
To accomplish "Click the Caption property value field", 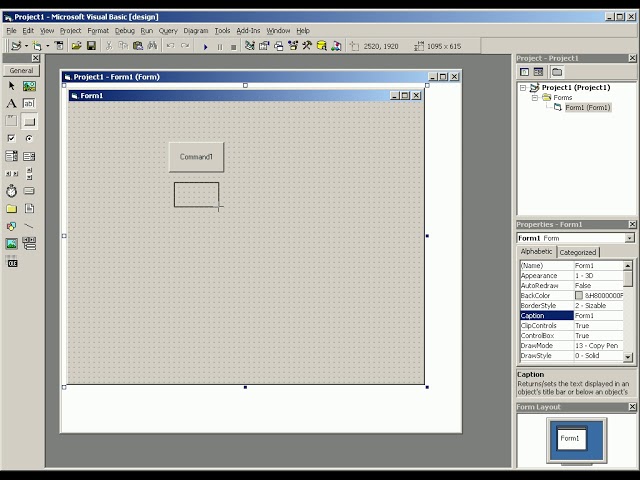I will coord(598,316).
